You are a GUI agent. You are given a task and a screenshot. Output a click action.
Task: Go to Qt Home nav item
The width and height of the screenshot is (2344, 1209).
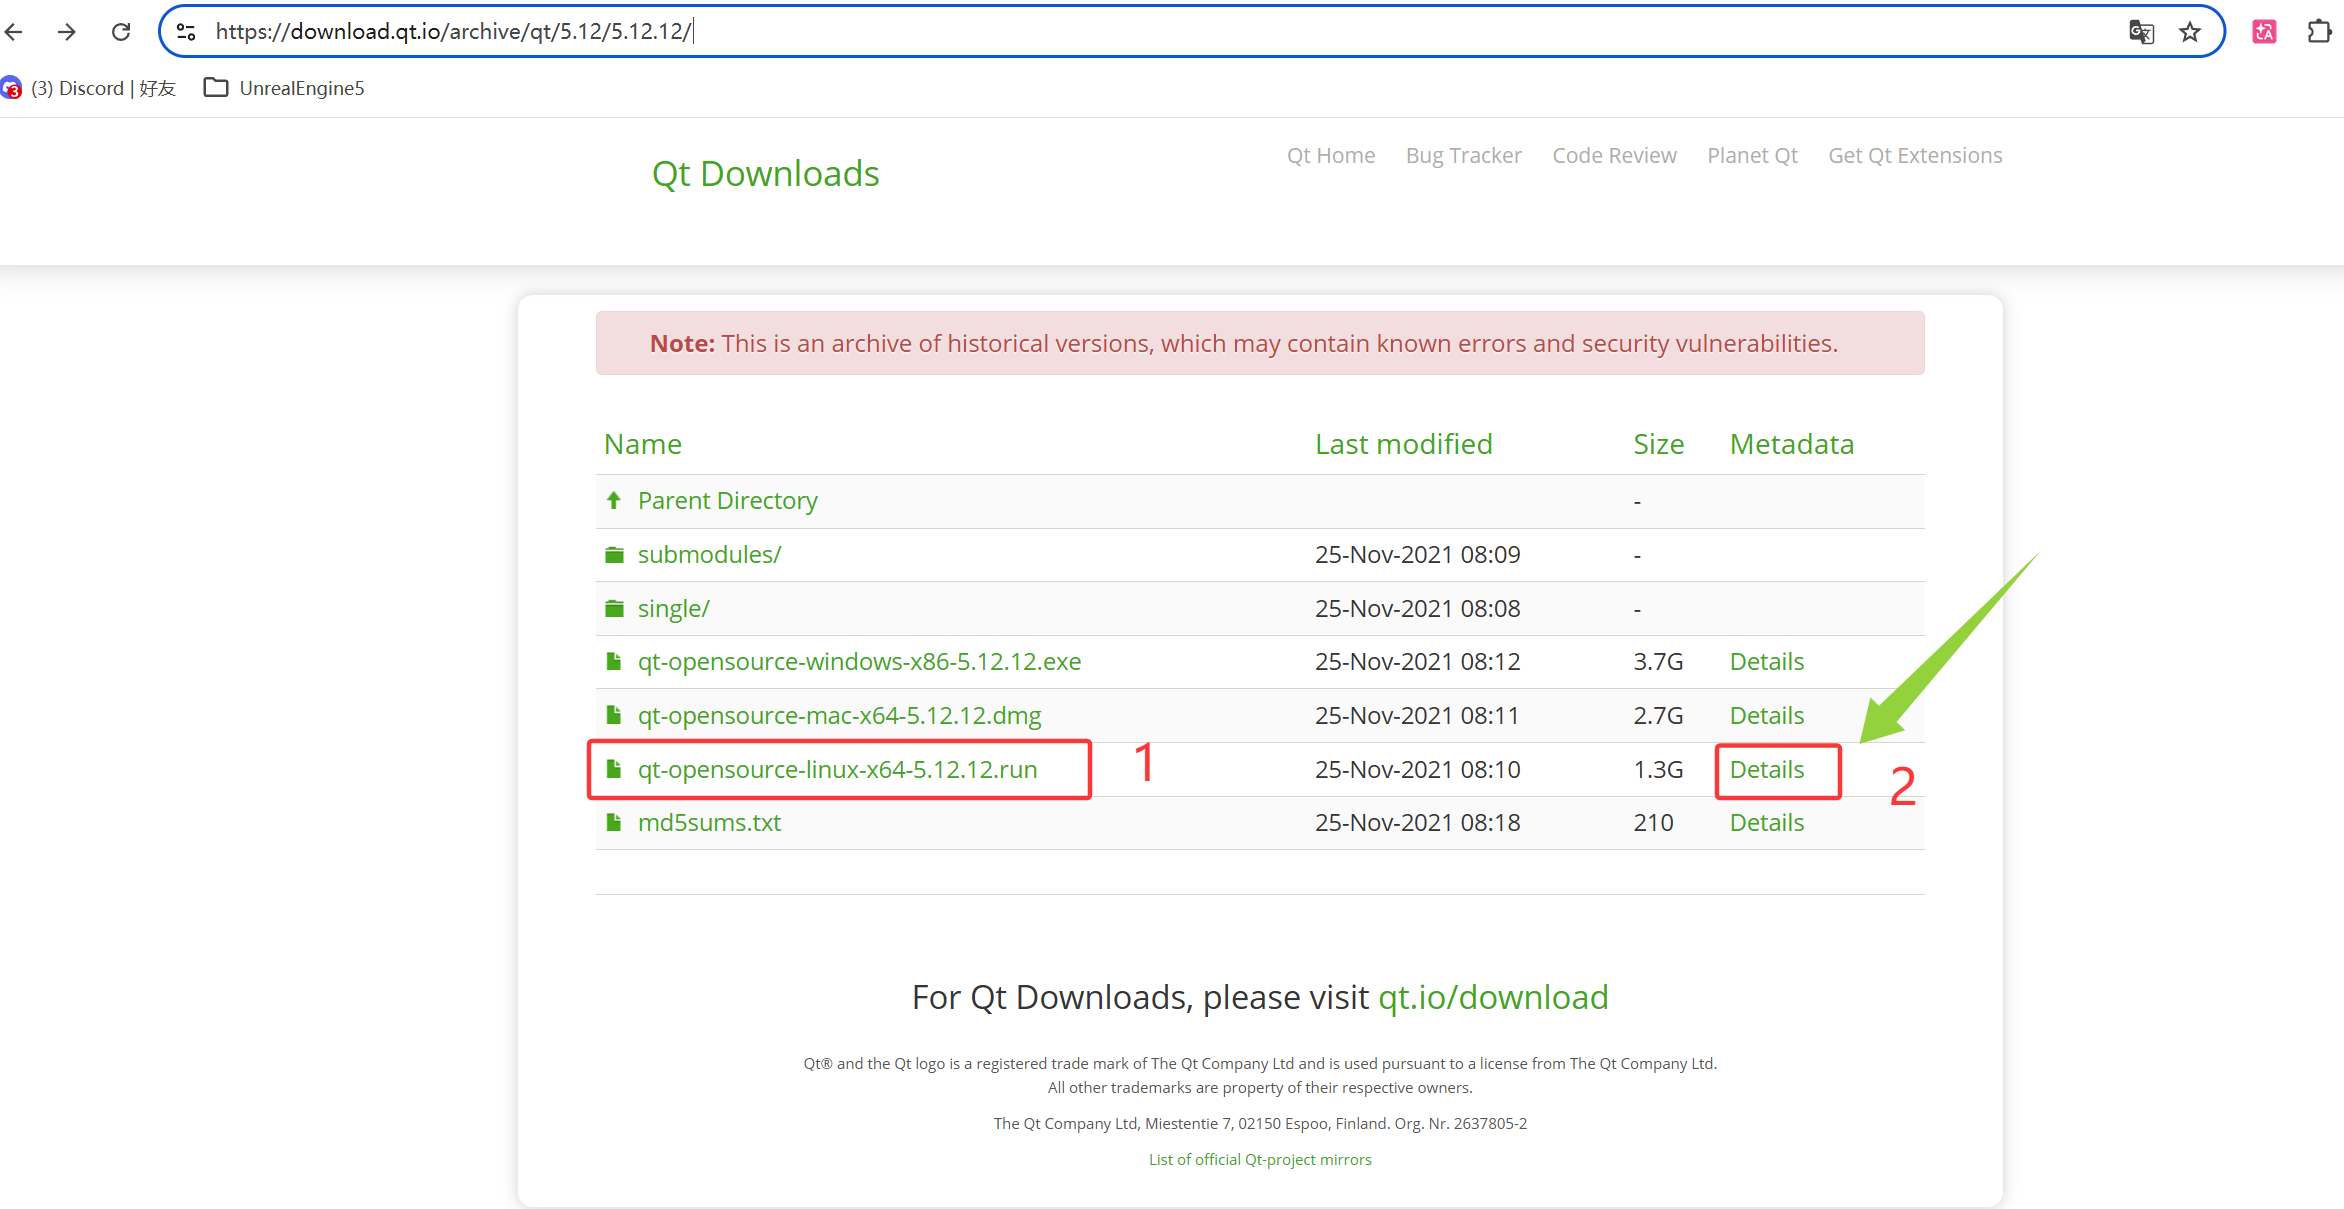1330,155
